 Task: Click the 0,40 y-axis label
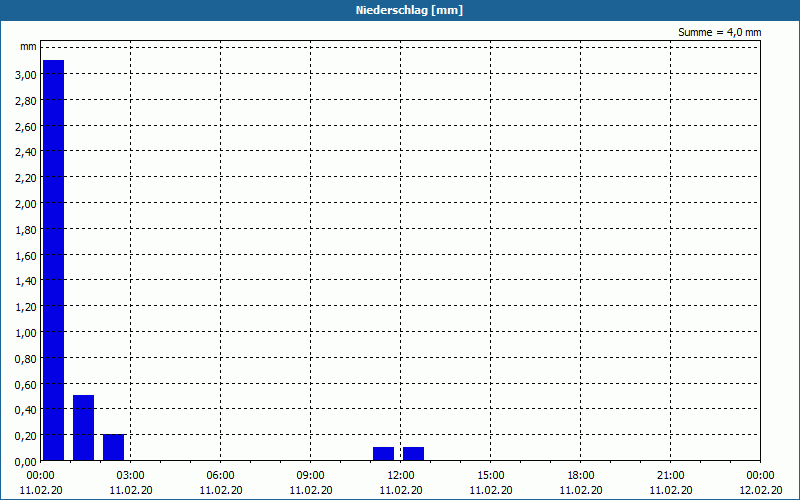(26, 410)
